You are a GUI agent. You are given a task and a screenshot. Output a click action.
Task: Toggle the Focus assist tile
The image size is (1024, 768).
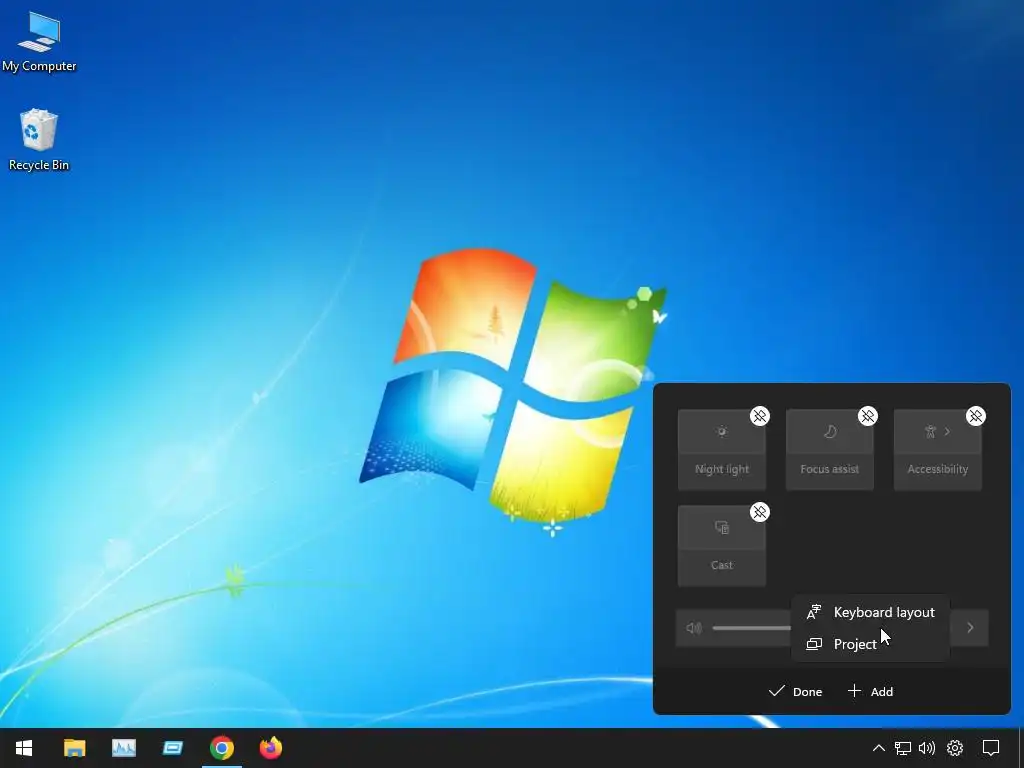tap(829, 450)
